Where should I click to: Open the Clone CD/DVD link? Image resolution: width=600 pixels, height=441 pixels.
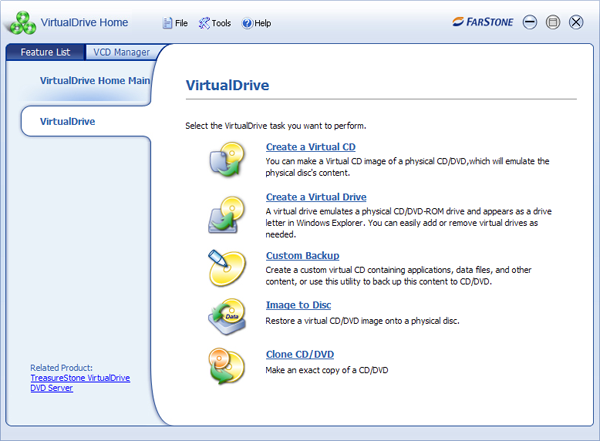[x=300, y=354]
